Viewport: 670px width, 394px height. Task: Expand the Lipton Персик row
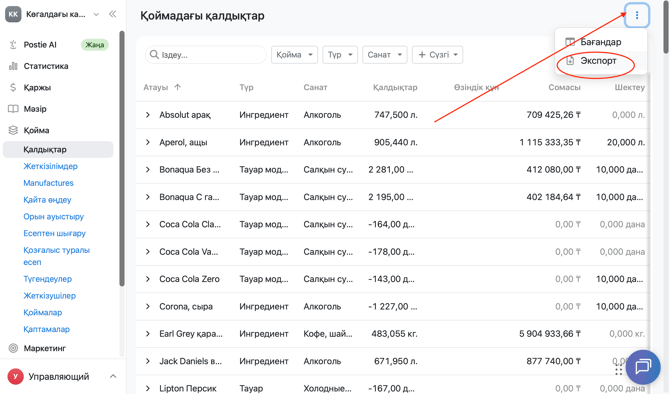click(147, 388)
